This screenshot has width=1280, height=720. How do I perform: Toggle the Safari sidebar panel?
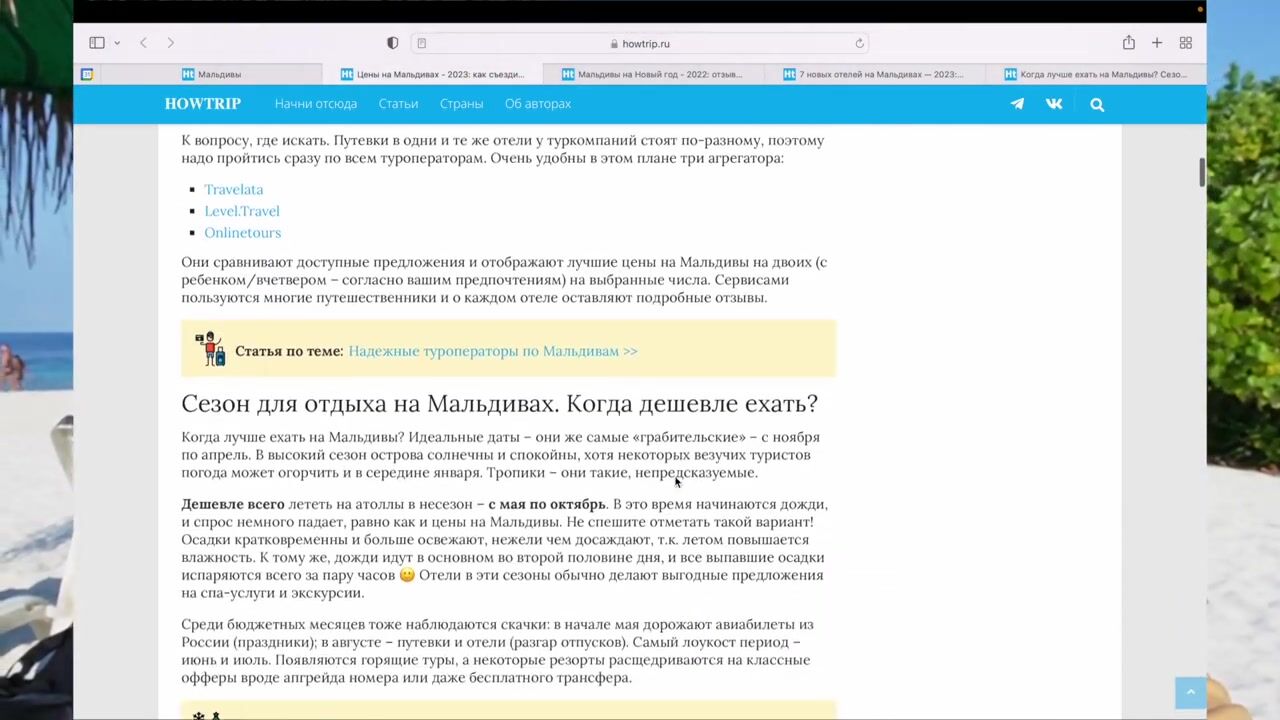coord(97,43)
